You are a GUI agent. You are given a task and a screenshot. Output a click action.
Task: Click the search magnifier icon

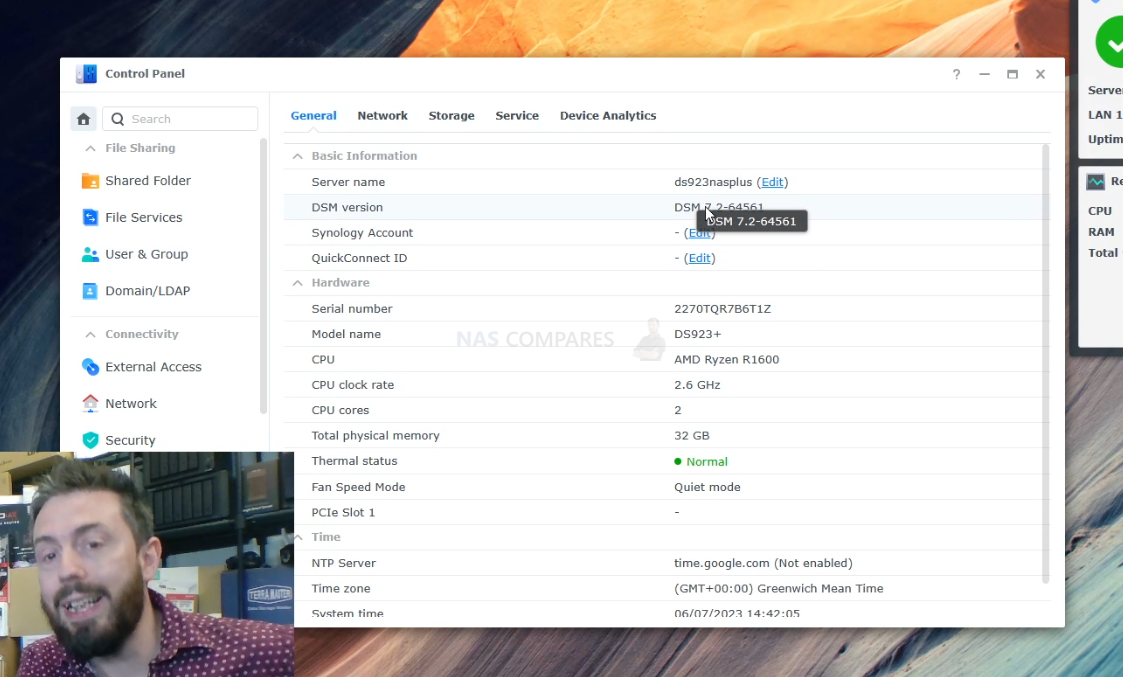(117, 119)
